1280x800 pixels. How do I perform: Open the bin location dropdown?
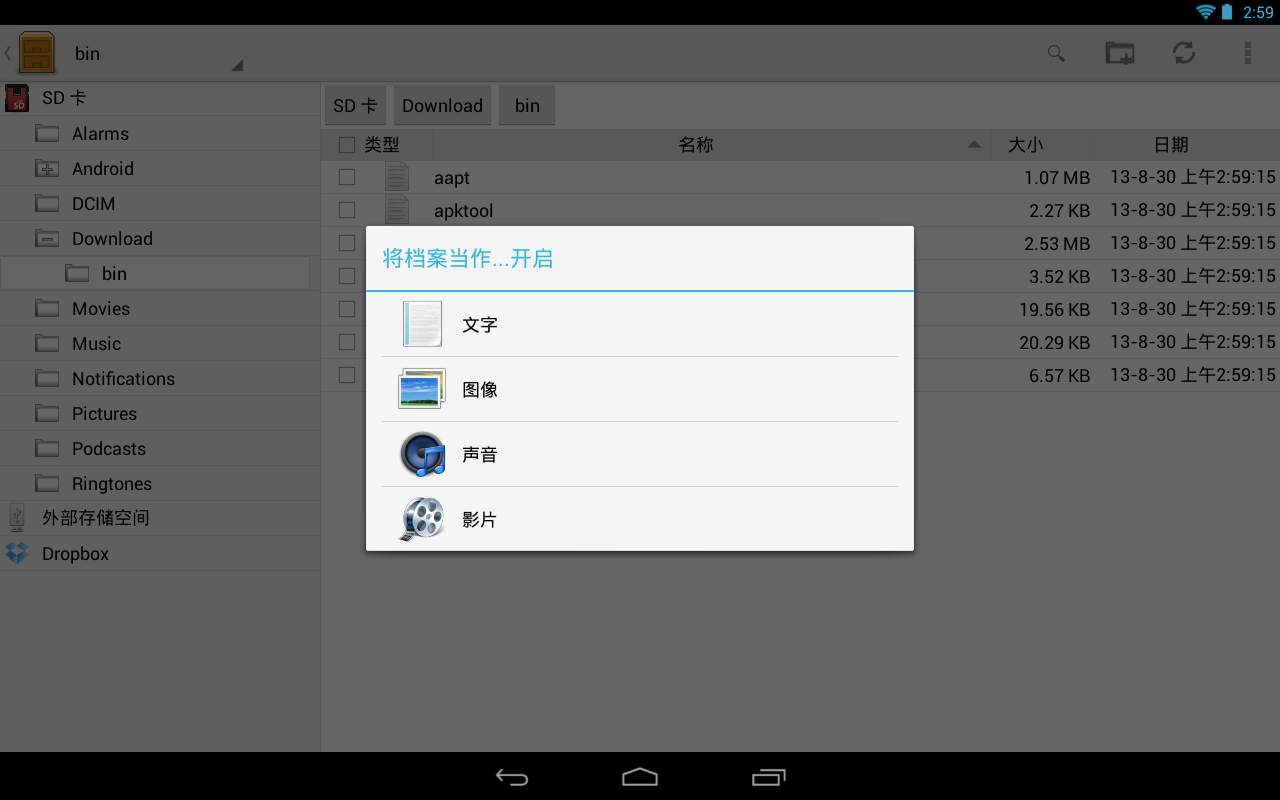(158, 54)
